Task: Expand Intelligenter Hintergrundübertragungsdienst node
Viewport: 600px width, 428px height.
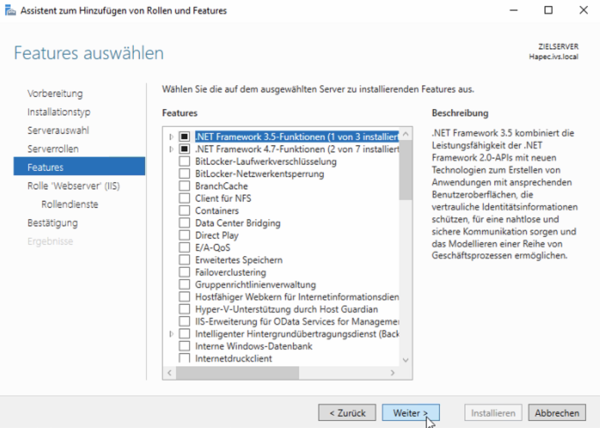Action: coord(171,333)
